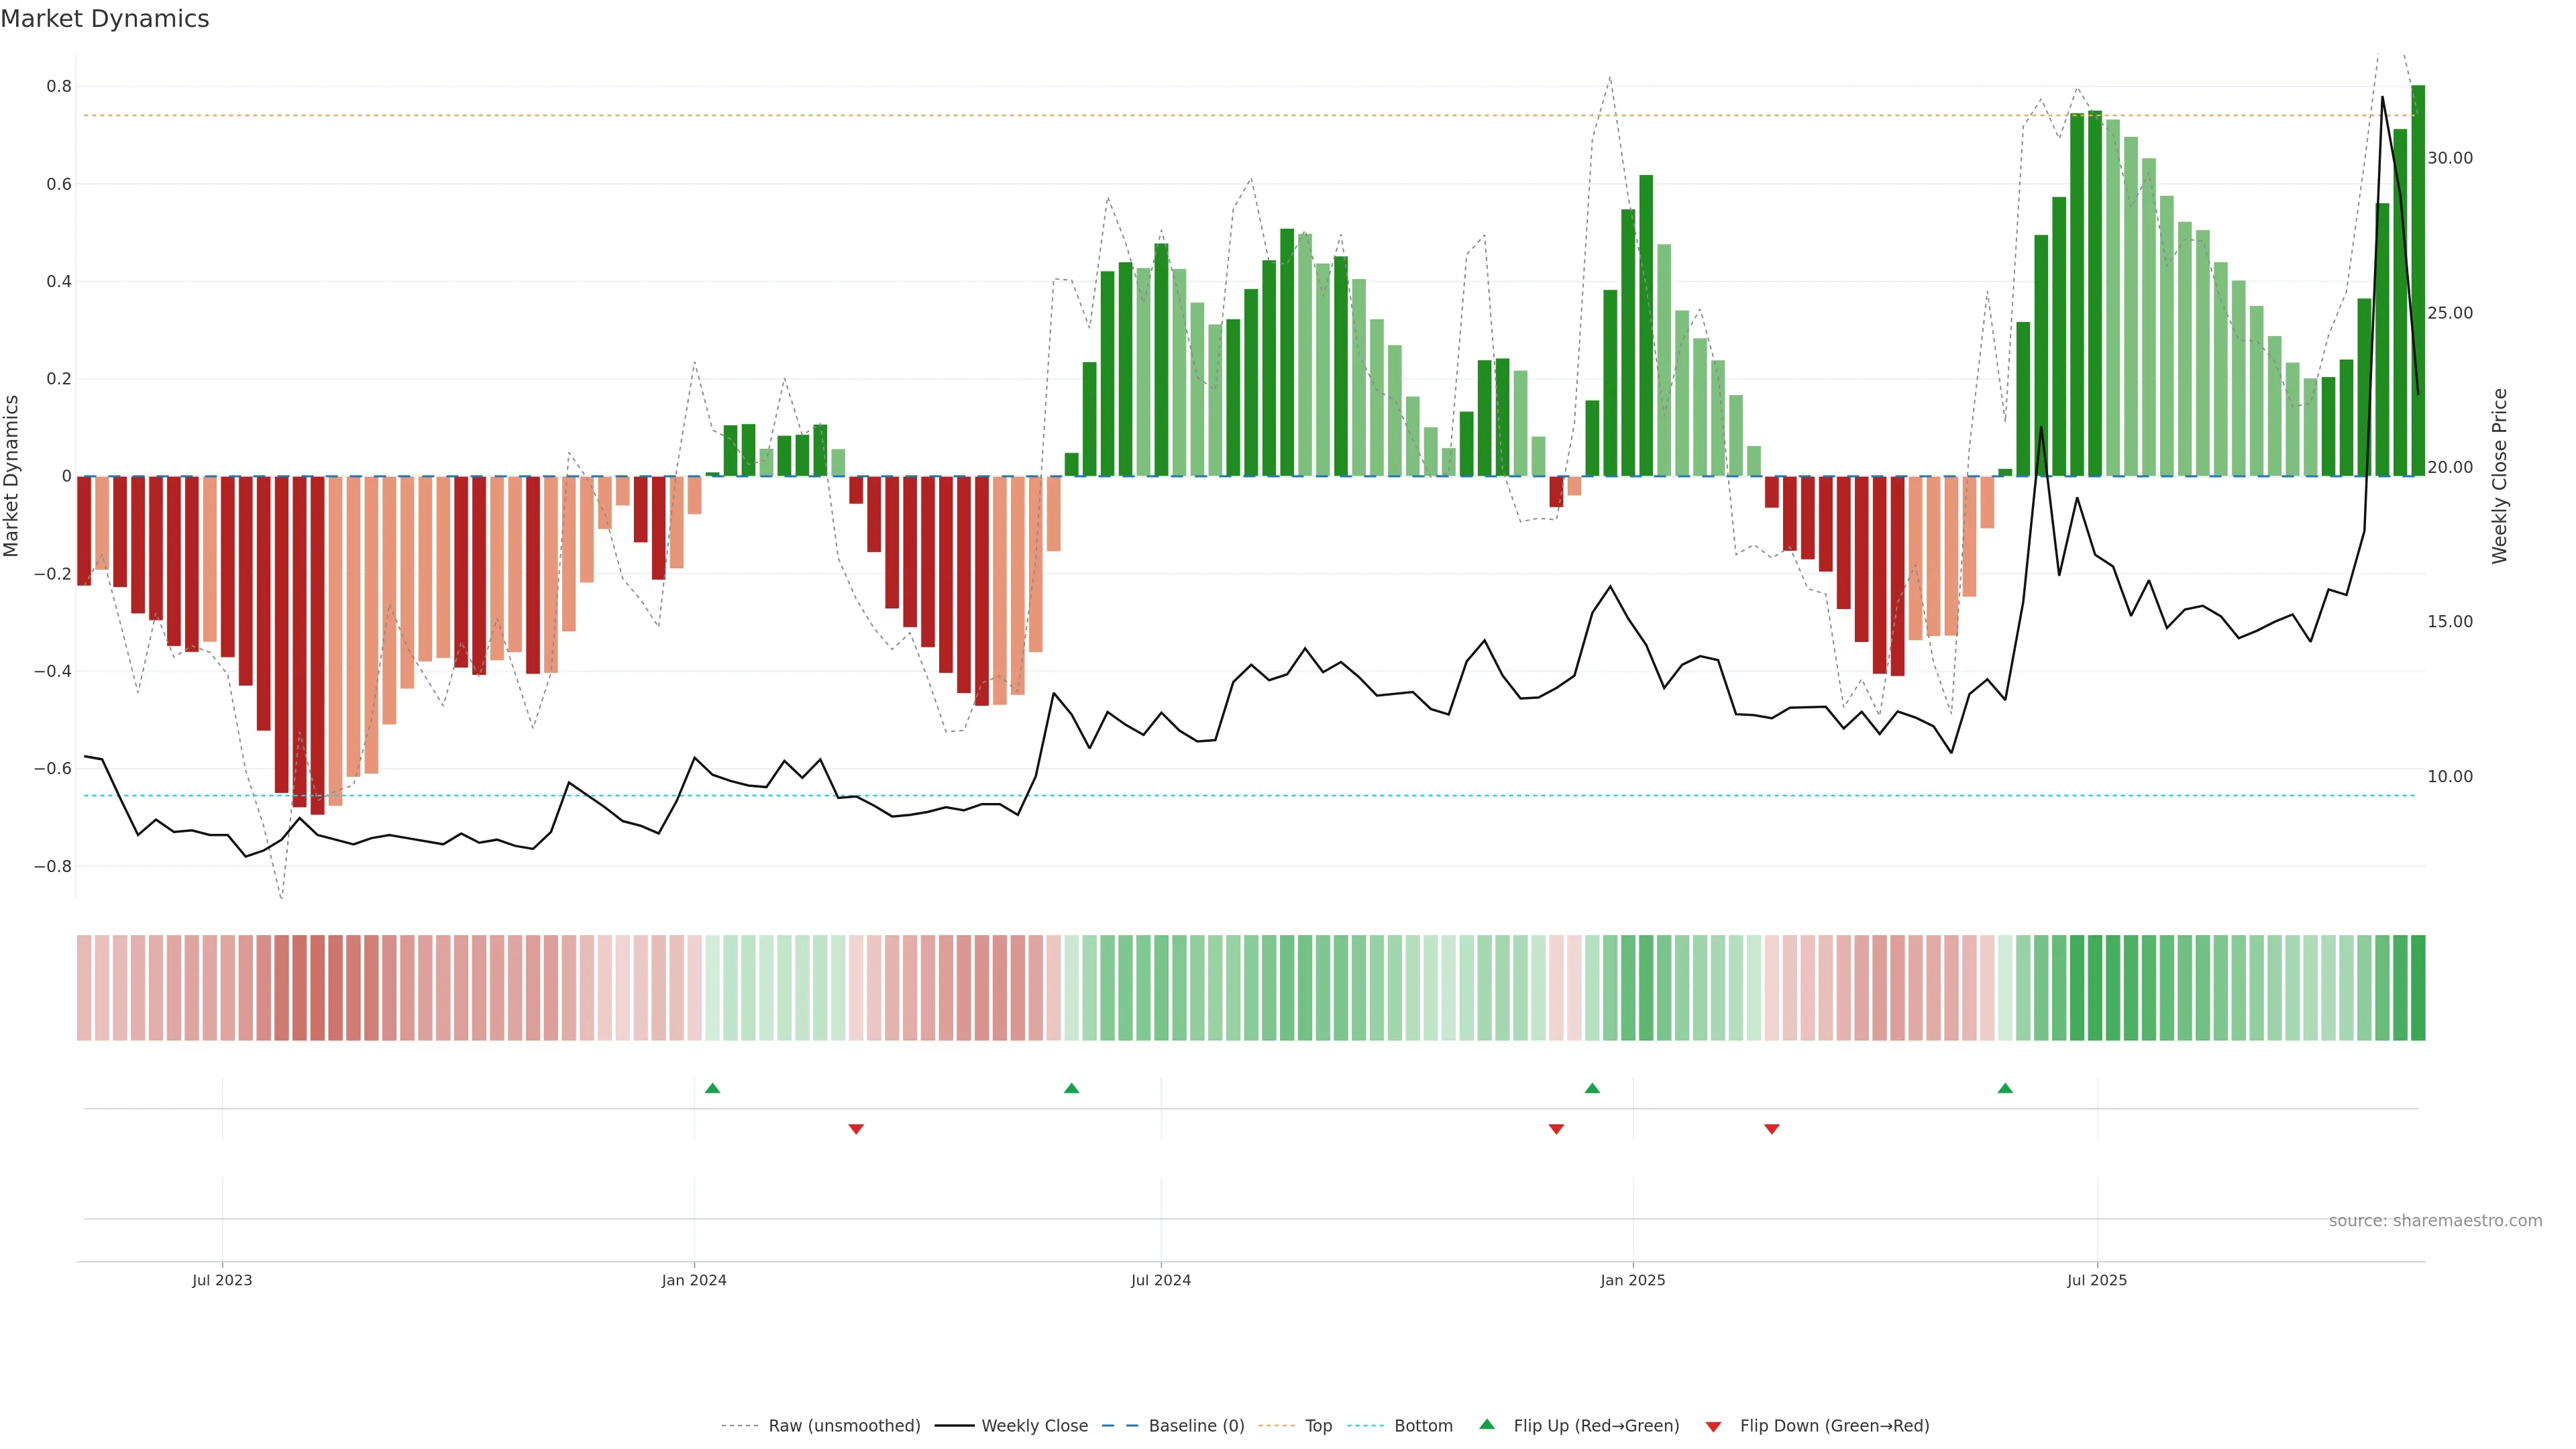Click the Jan 2025 x-axis label
Viewport: 2576px width, 1449px height.
click(x=1632, y=1280)
